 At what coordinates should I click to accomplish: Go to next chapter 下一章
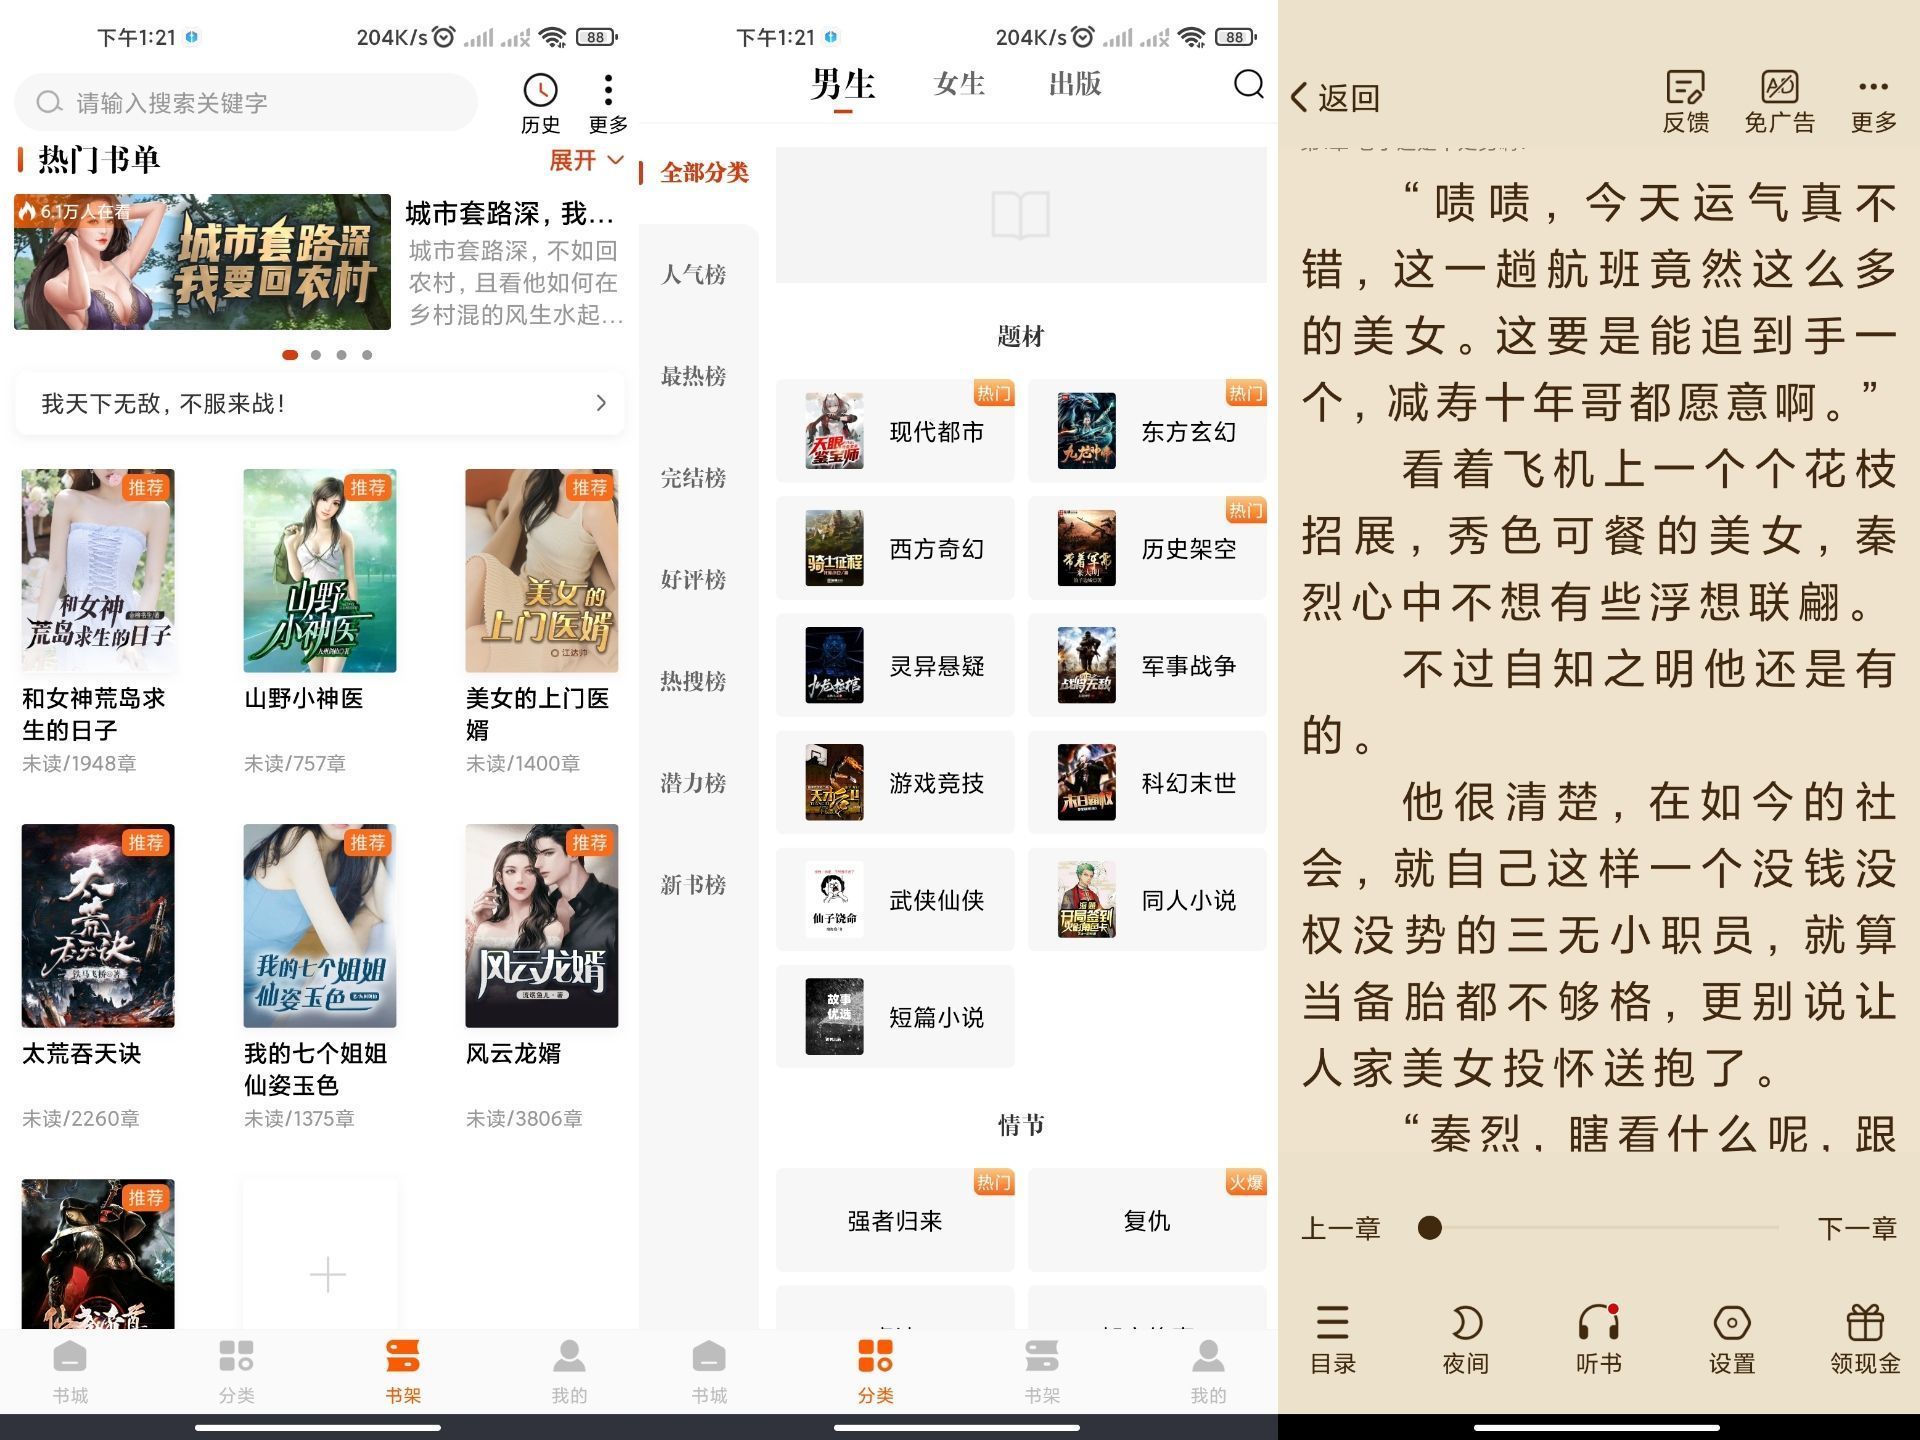click(x=1857, y=1228)
